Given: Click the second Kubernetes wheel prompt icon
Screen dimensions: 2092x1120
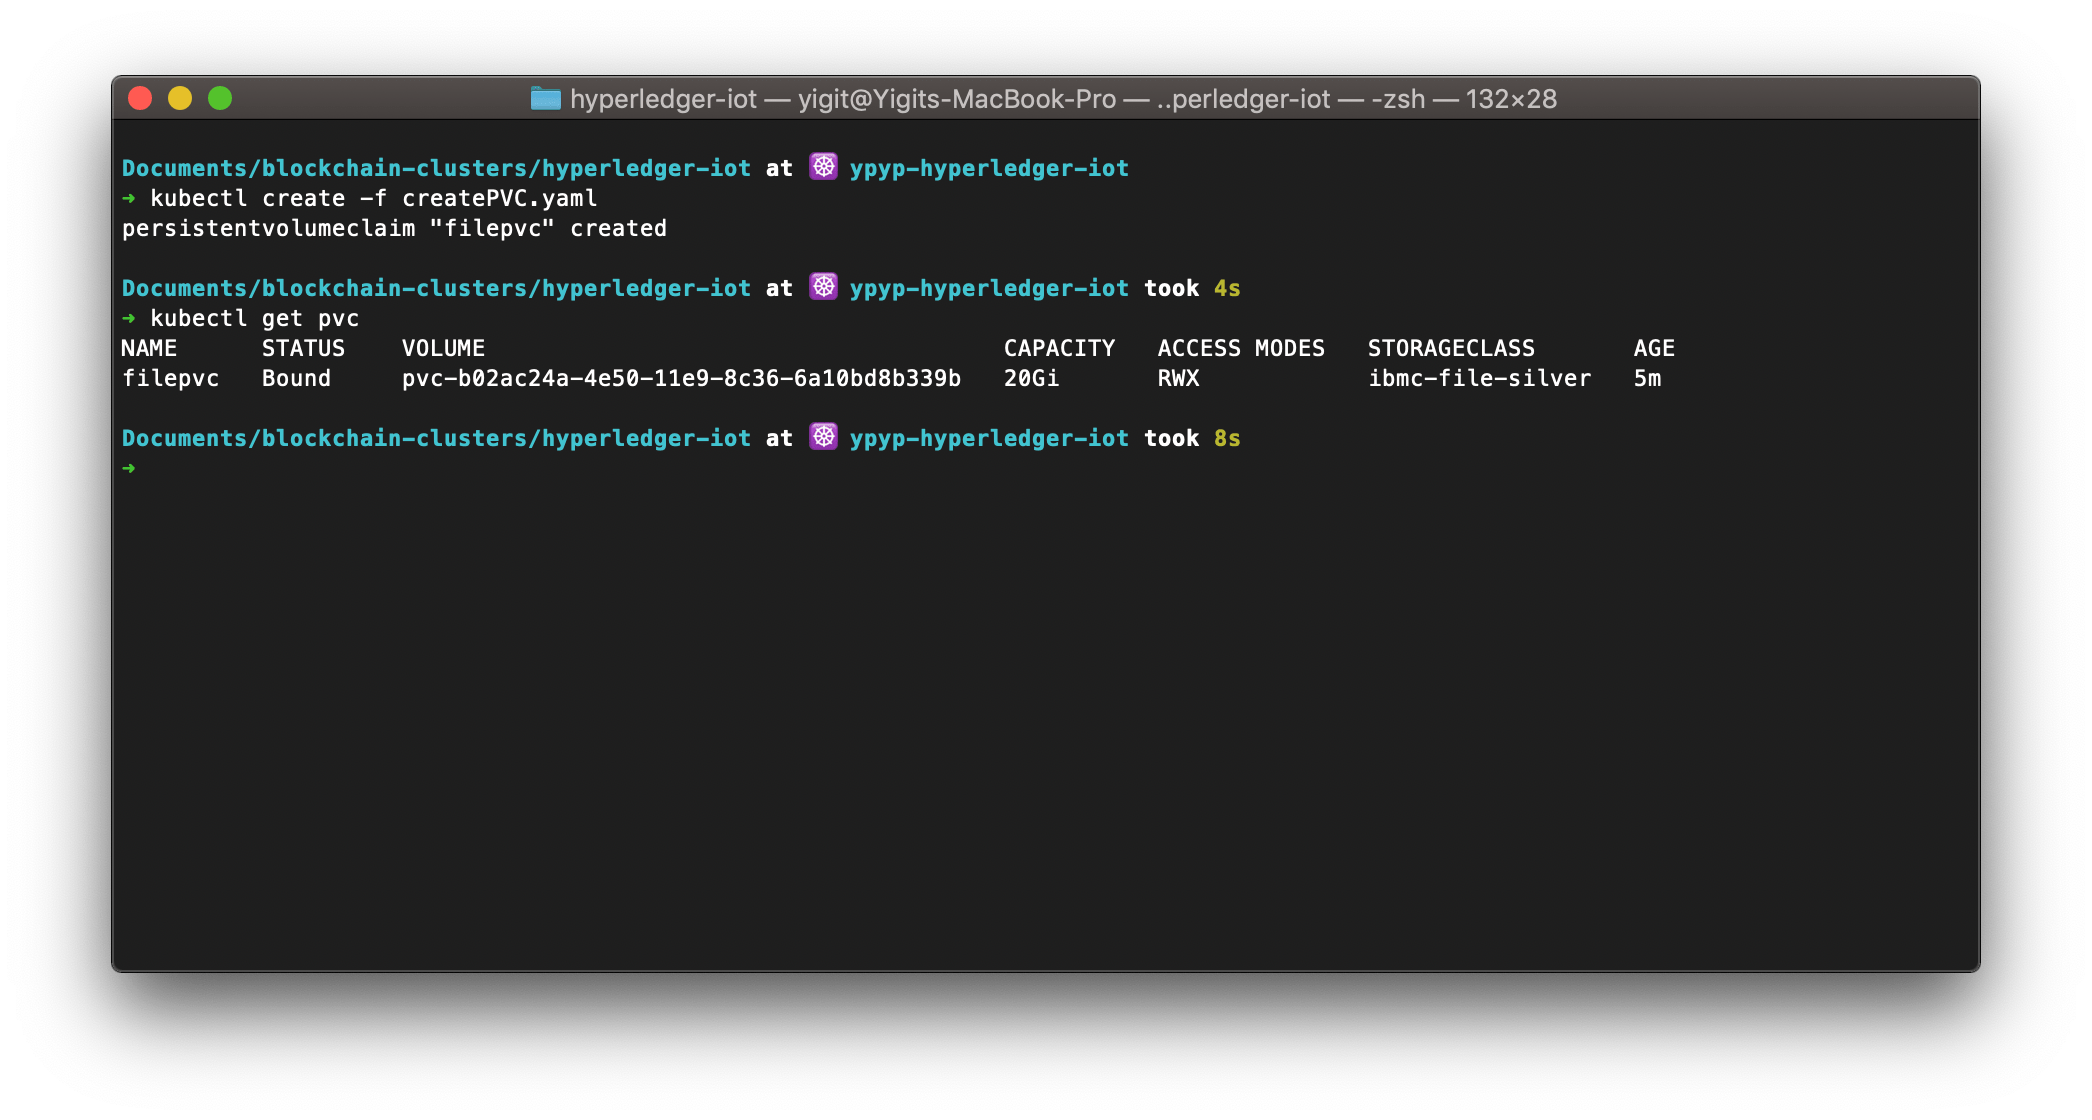Looking at the screenshot, I should click(823, 286).
